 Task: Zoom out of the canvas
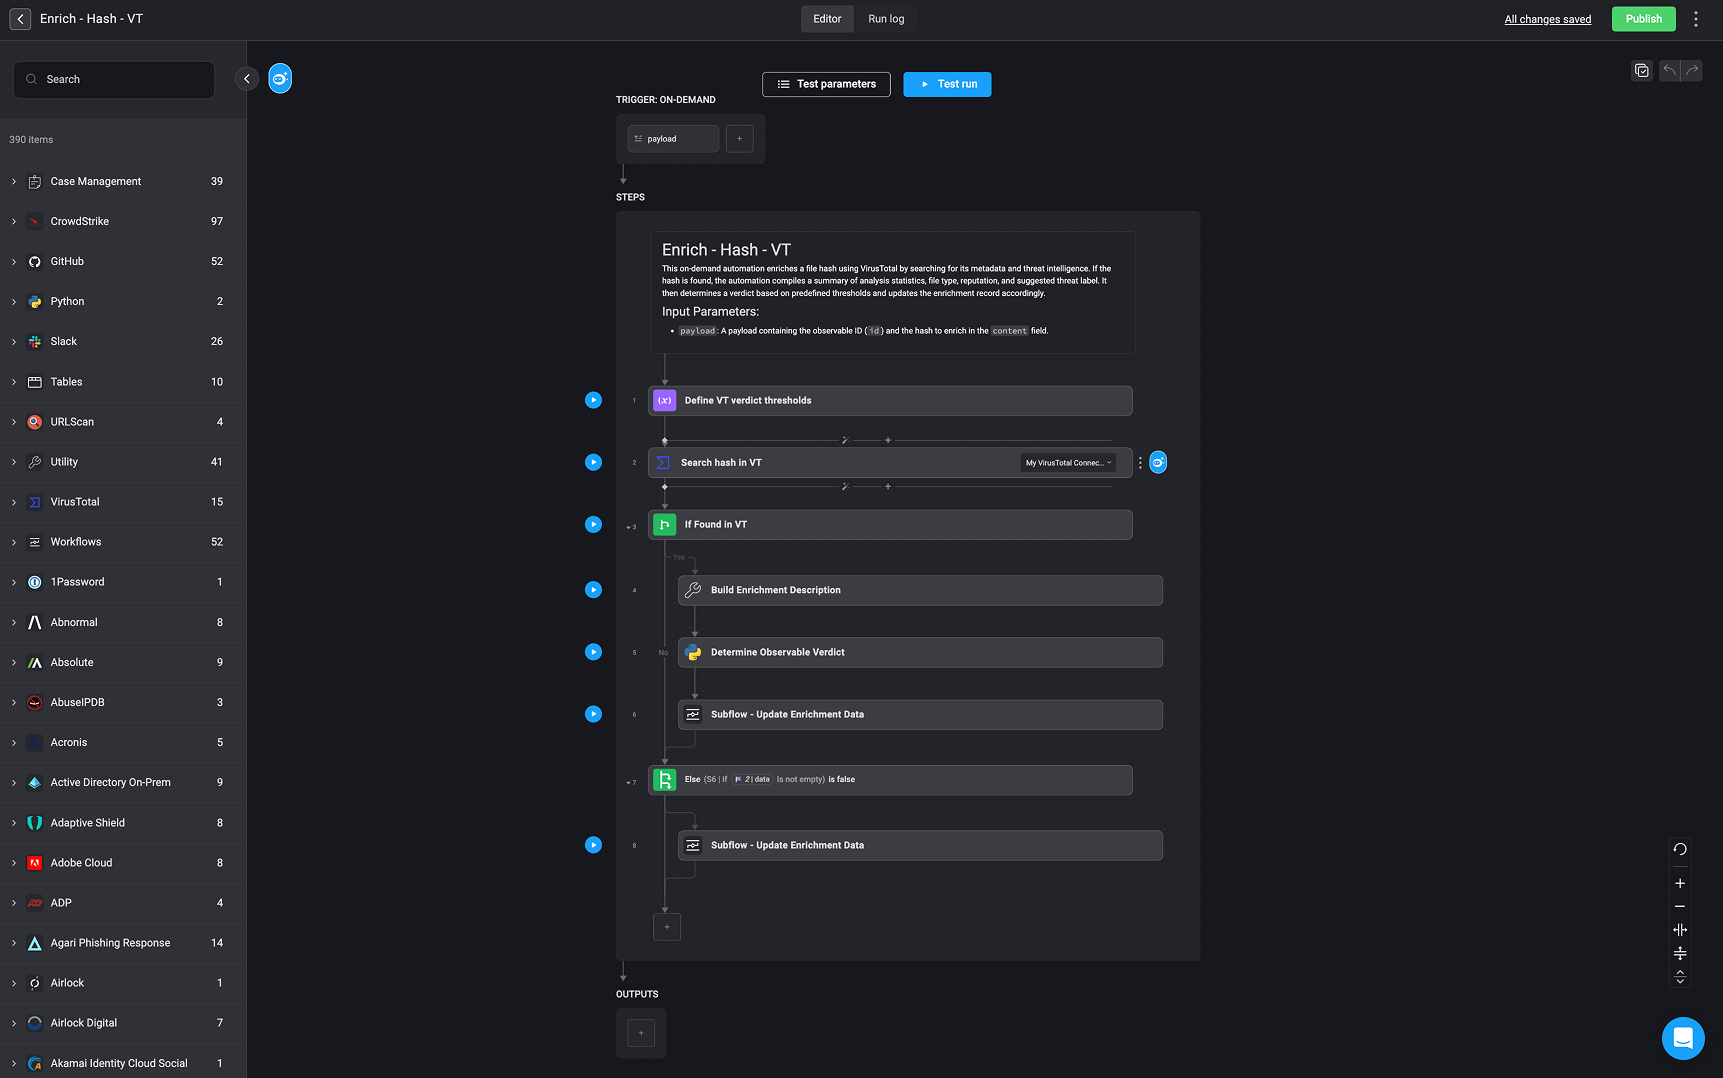[x=1680, y=906]
